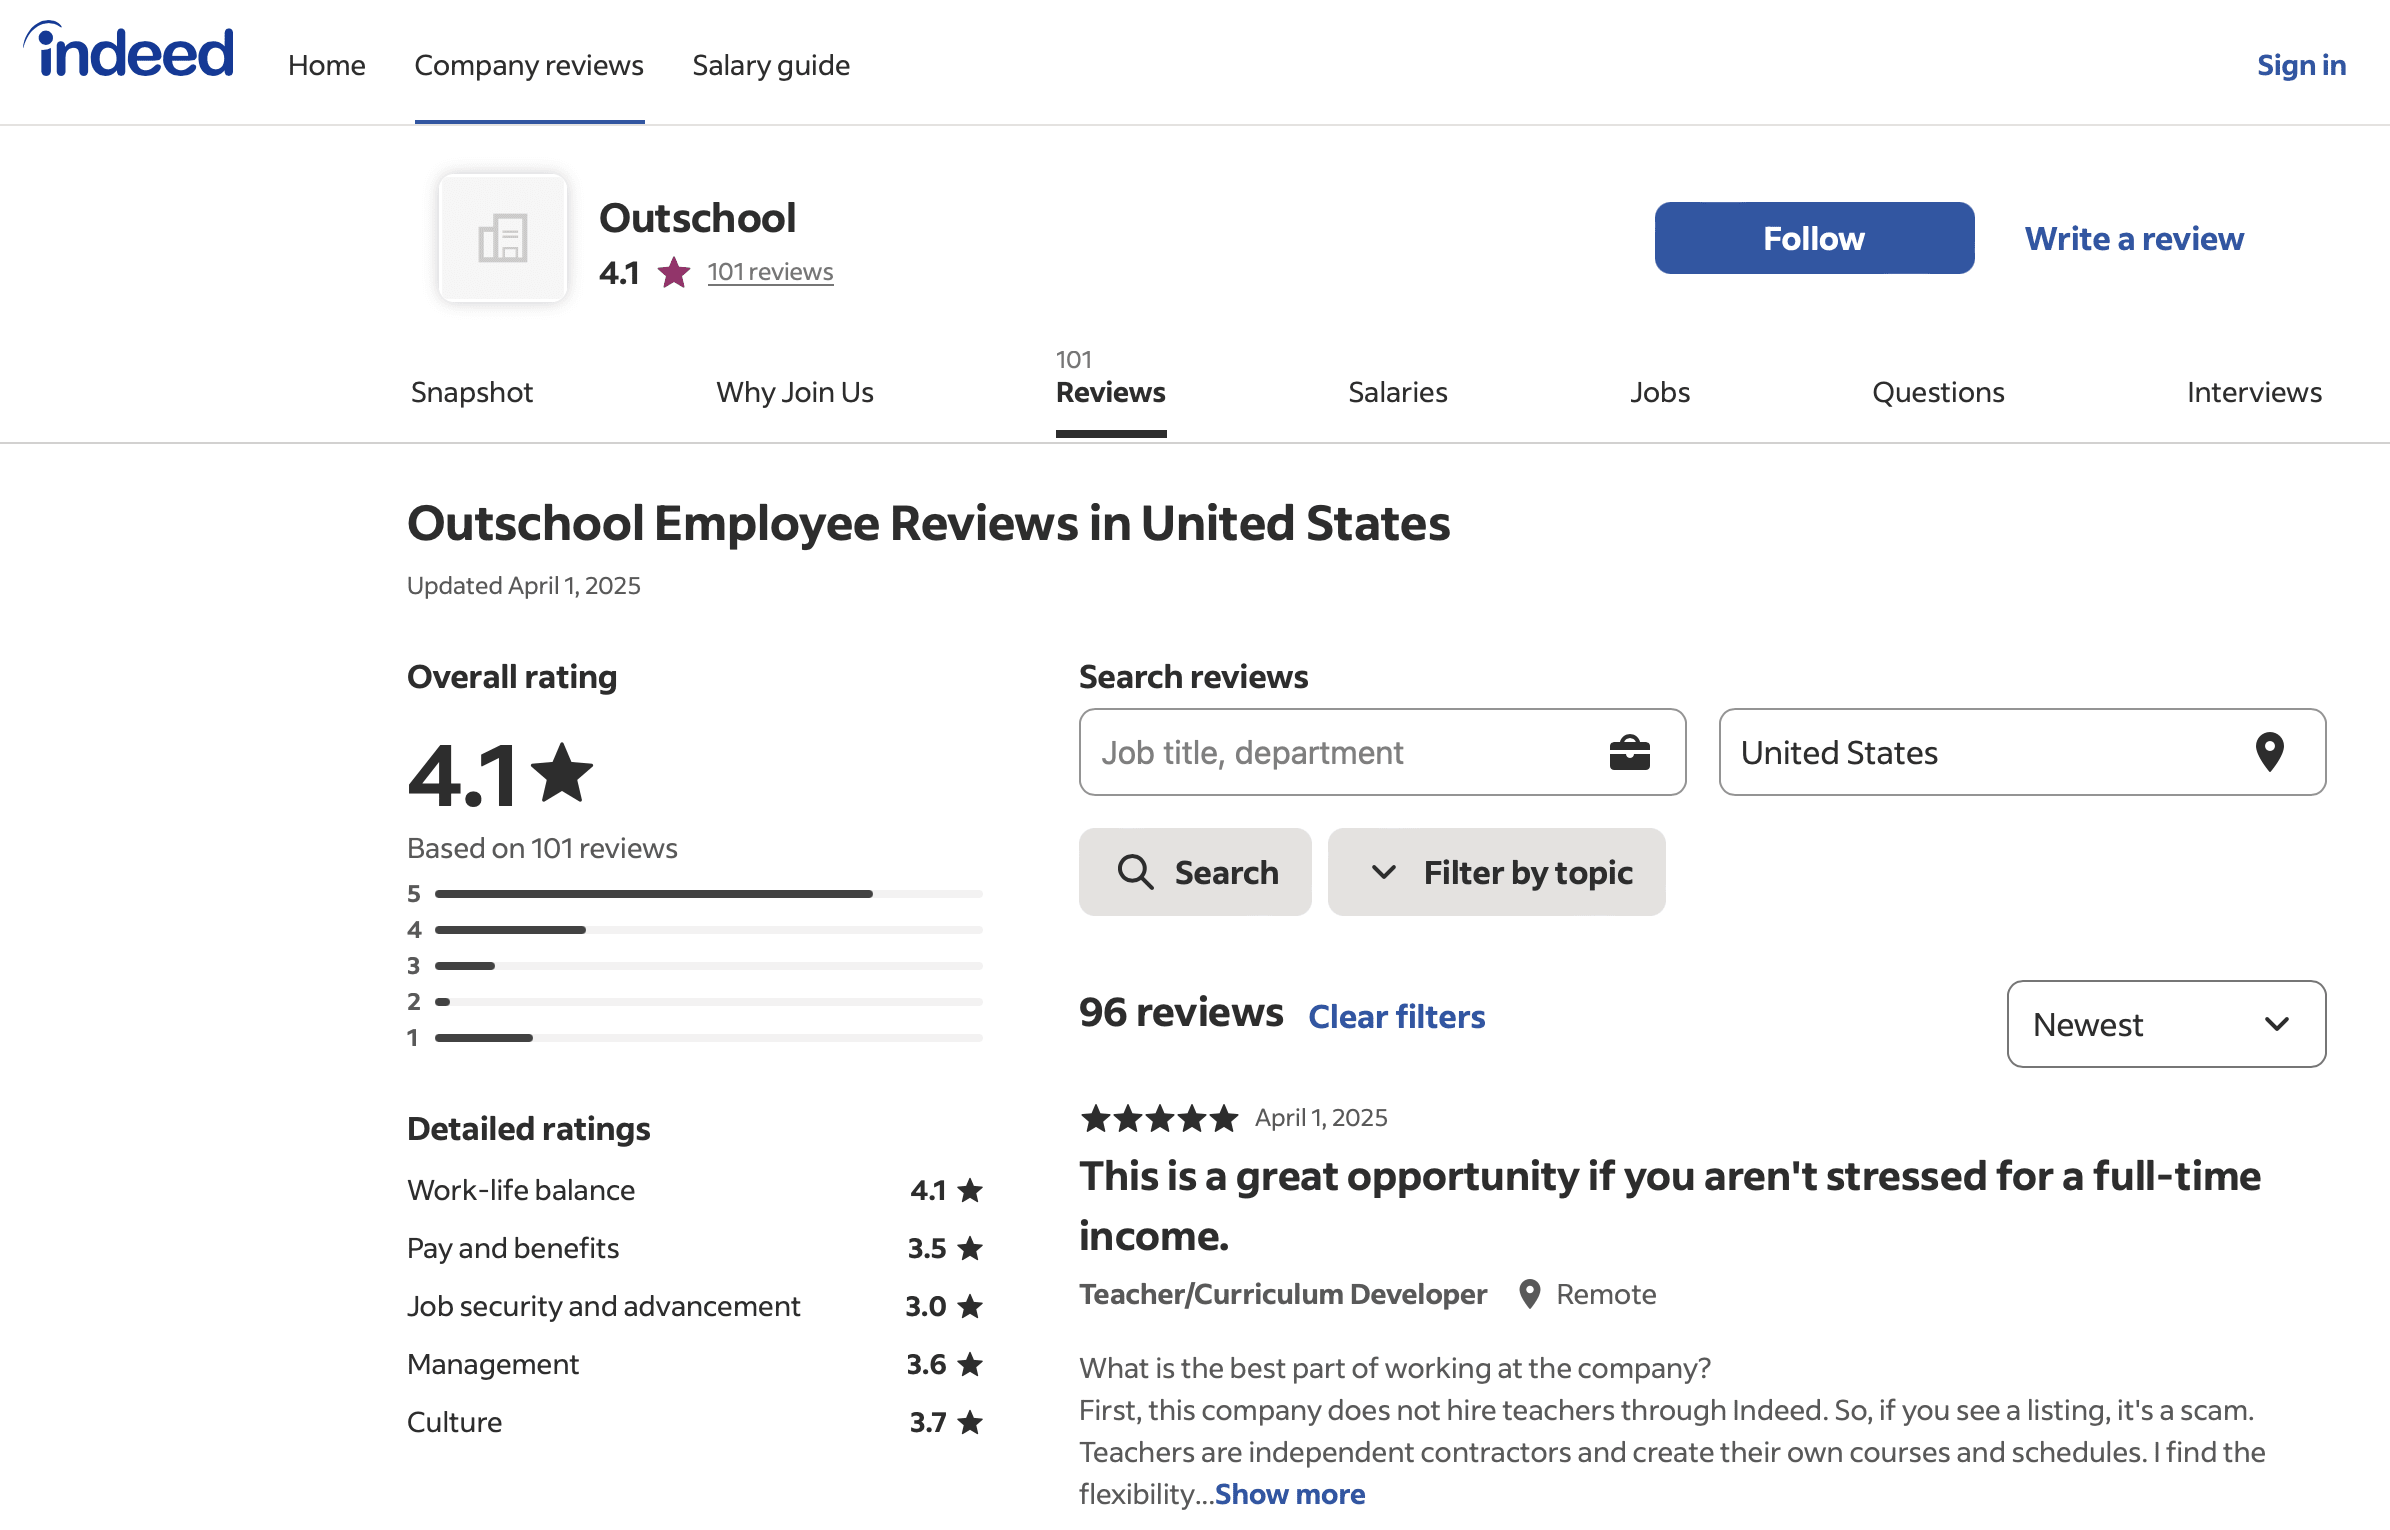Click the location pin icon in the United States field
2390x1530 pixels.
[2272, 752]
